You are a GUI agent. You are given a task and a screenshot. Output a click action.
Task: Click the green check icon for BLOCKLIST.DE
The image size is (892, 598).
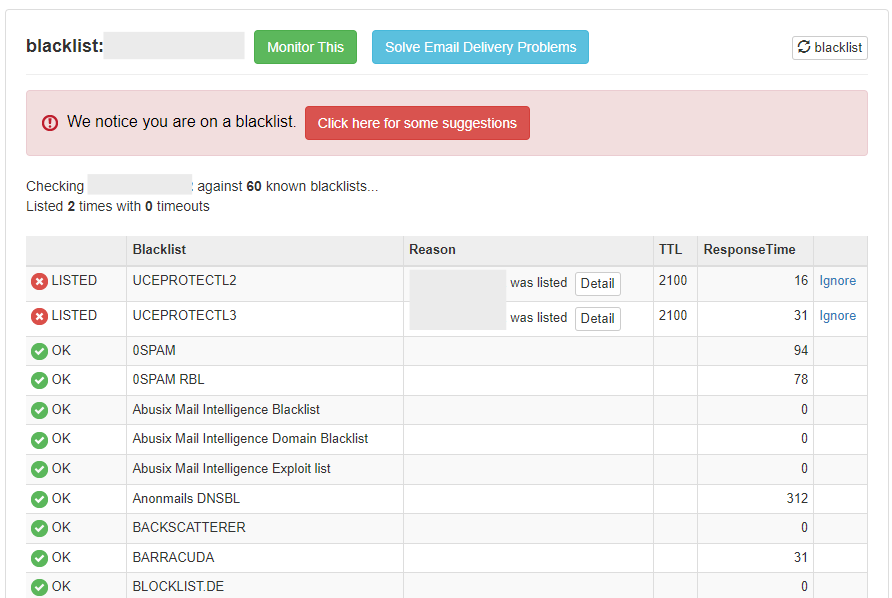click(x=39, y=587)
